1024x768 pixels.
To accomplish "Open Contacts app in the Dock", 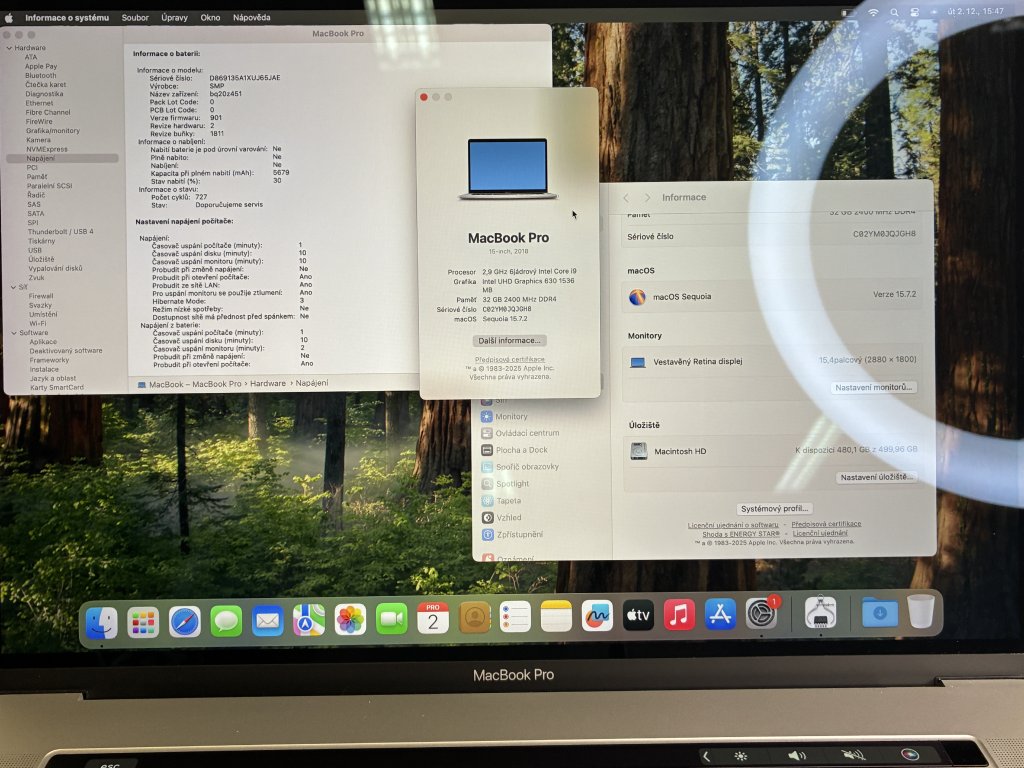I will (474, 617).
